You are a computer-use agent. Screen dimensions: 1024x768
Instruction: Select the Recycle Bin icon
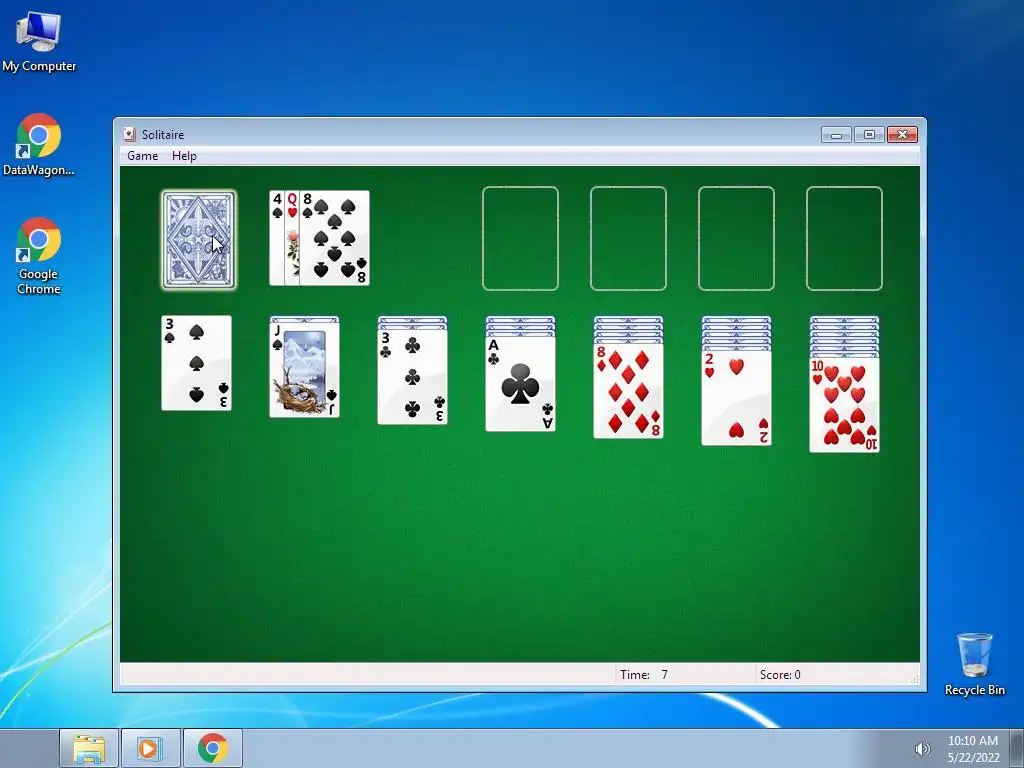pos(974,664)
